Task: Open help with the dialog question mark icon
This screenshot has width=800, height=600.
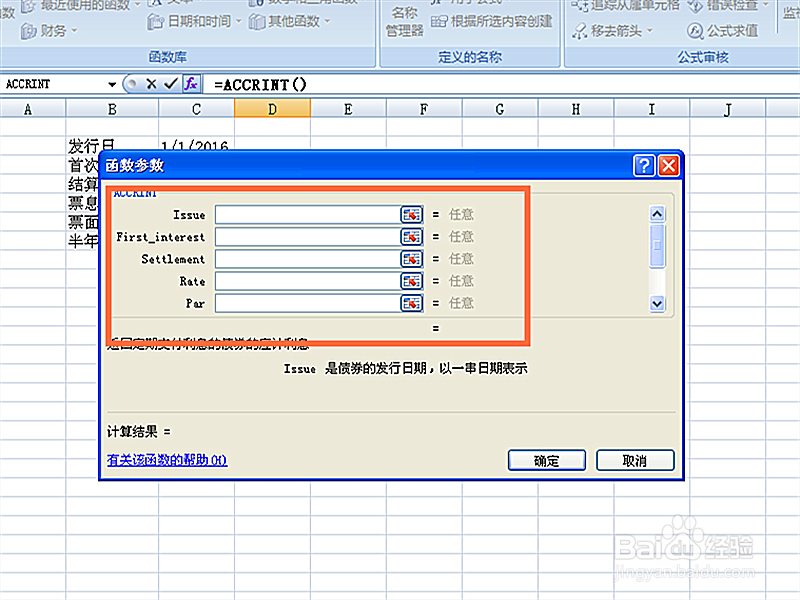Action: pos(643,166)
